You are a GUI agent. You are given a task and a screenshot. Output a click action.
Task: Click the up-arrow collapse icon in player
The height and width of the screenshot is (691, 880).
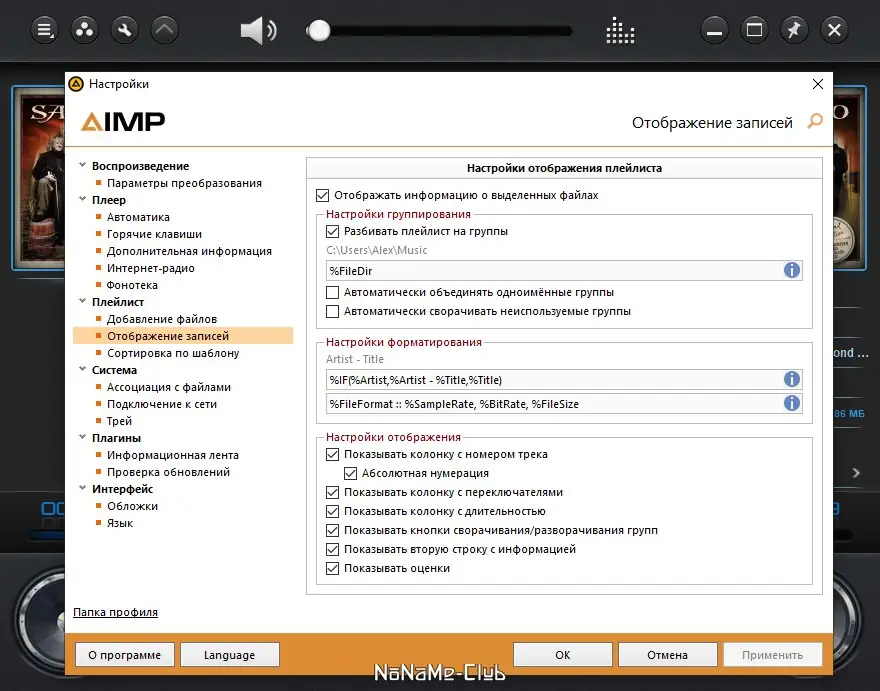coord(165,30)
